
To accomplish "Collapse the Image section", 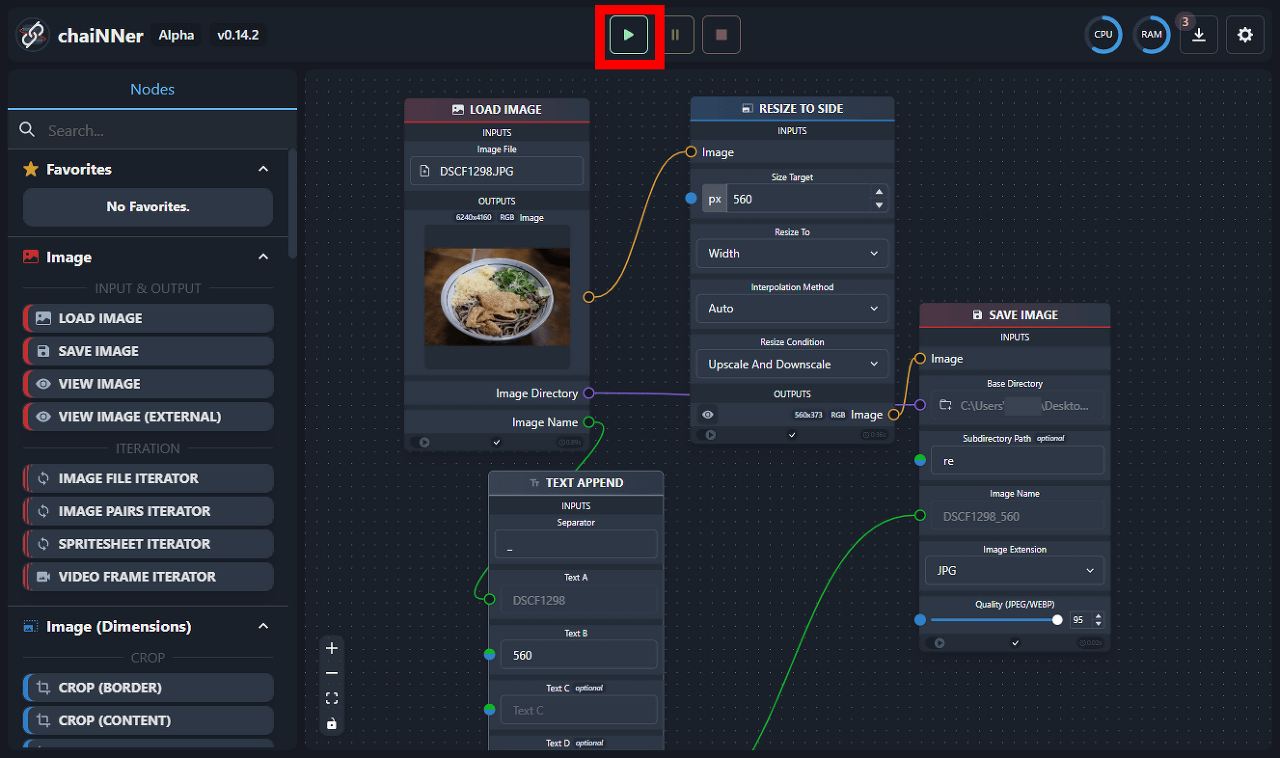I will (x=264, y=257).
